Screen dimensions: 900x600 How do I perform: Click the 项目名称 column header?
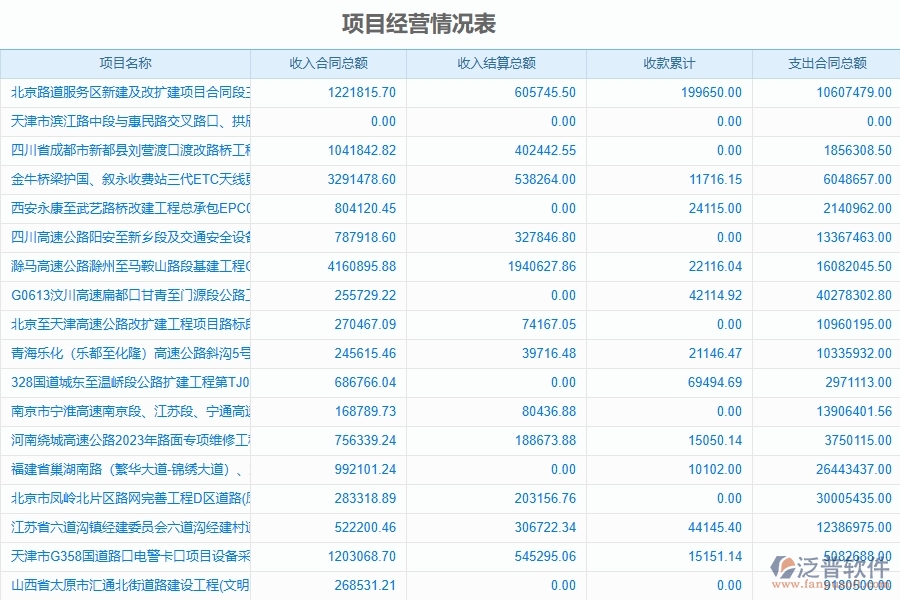[128, 62]
